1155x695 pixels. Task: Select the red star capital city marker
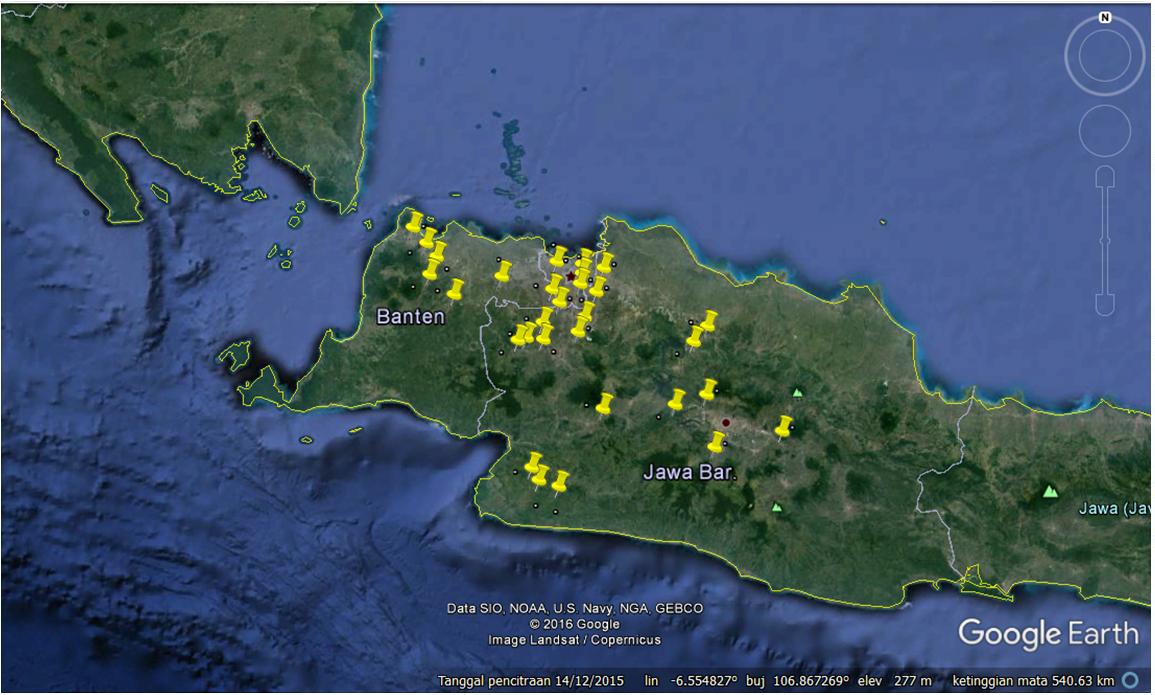571,276
